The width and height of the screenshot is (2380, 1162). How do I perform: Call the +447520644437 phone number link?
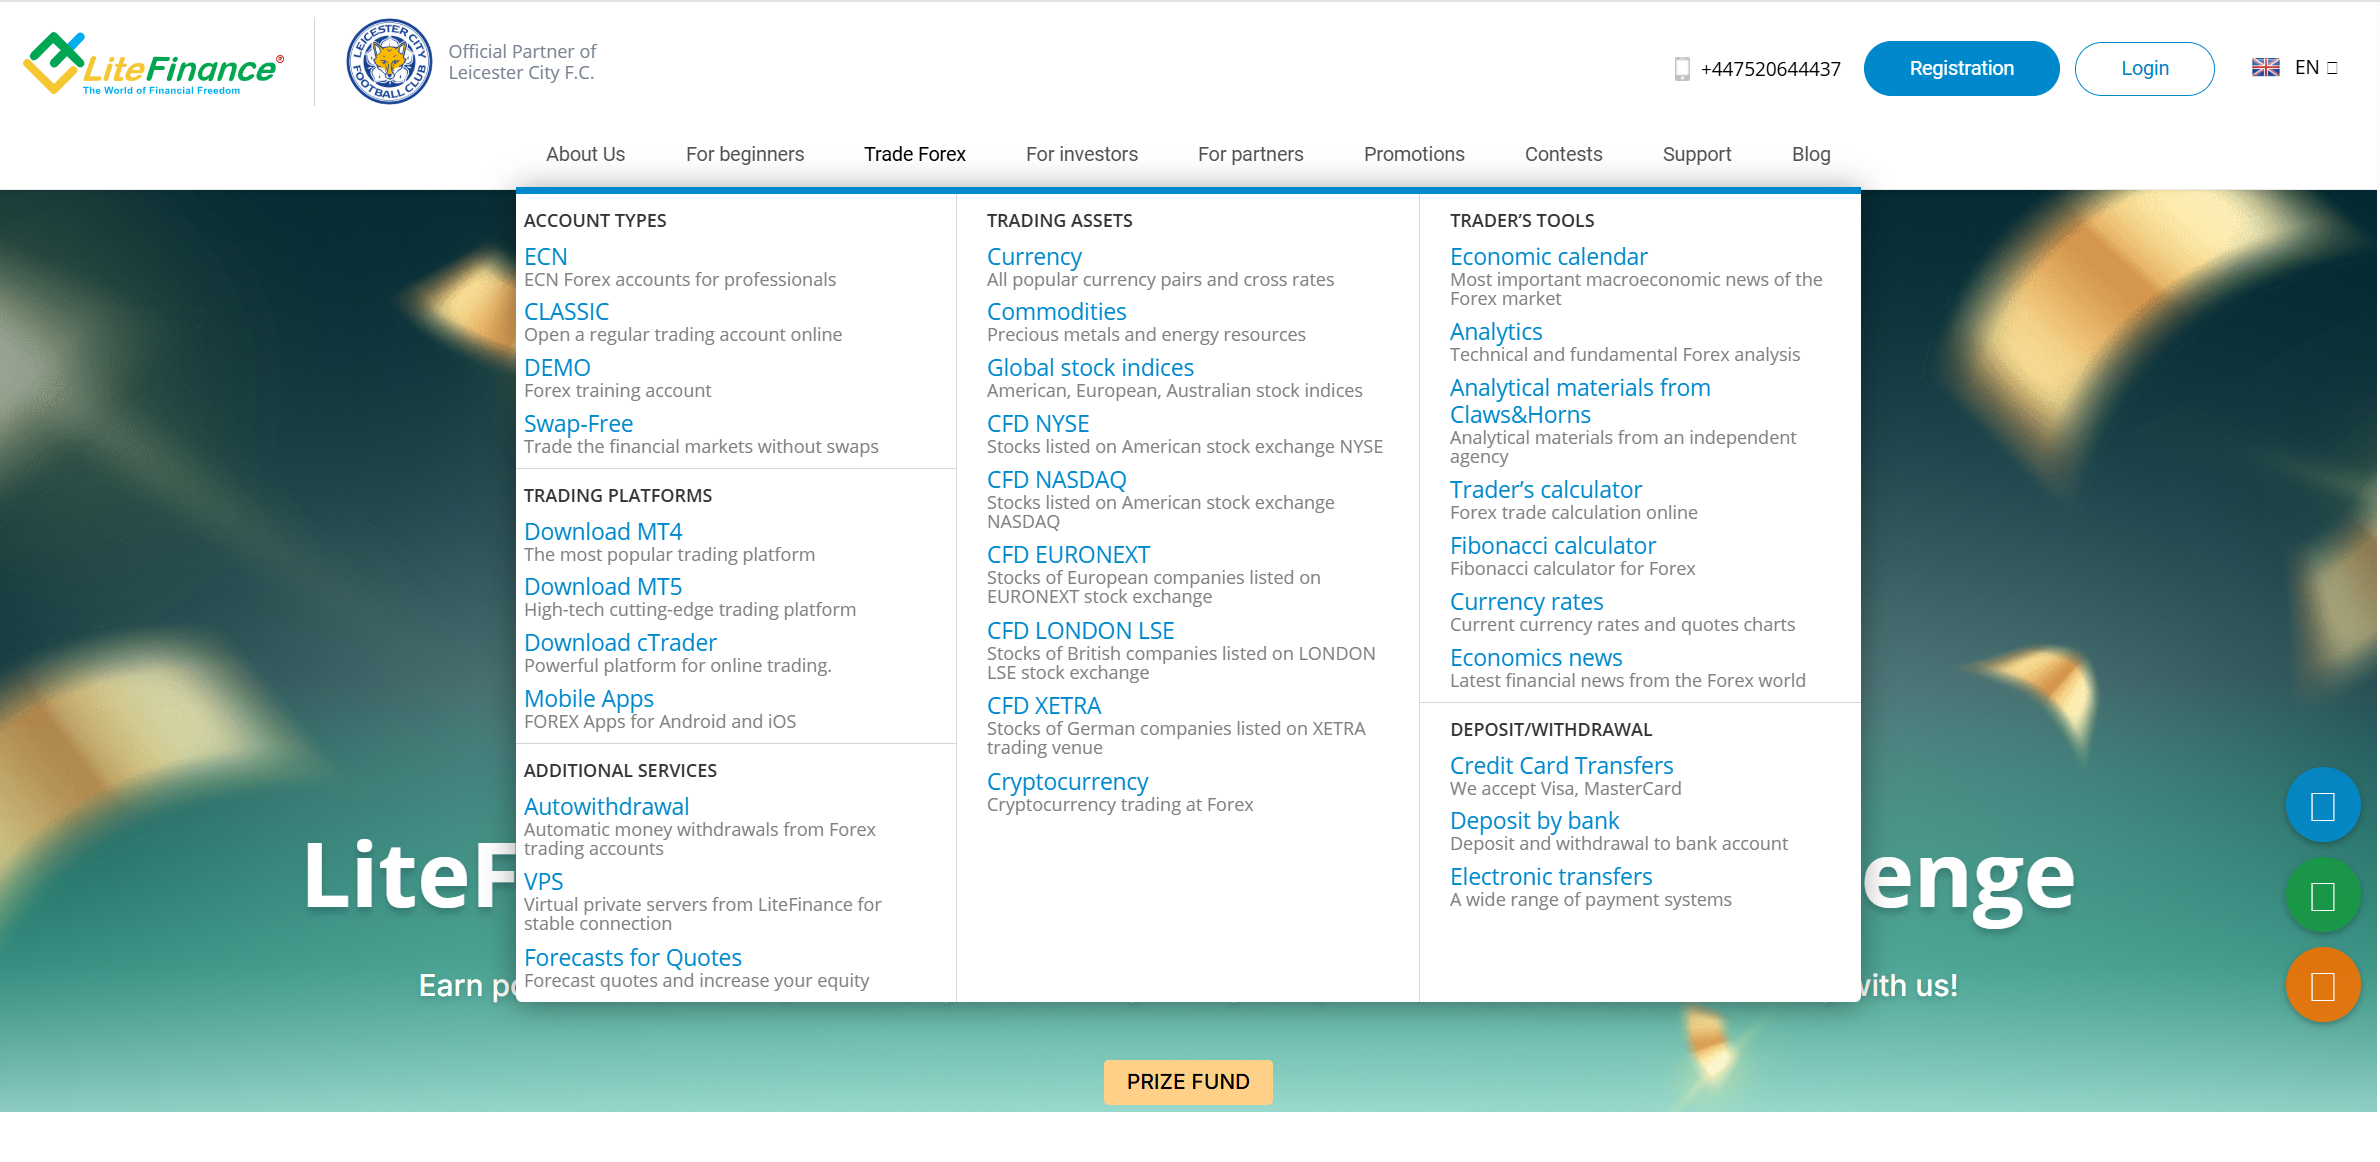(1770, 69)
